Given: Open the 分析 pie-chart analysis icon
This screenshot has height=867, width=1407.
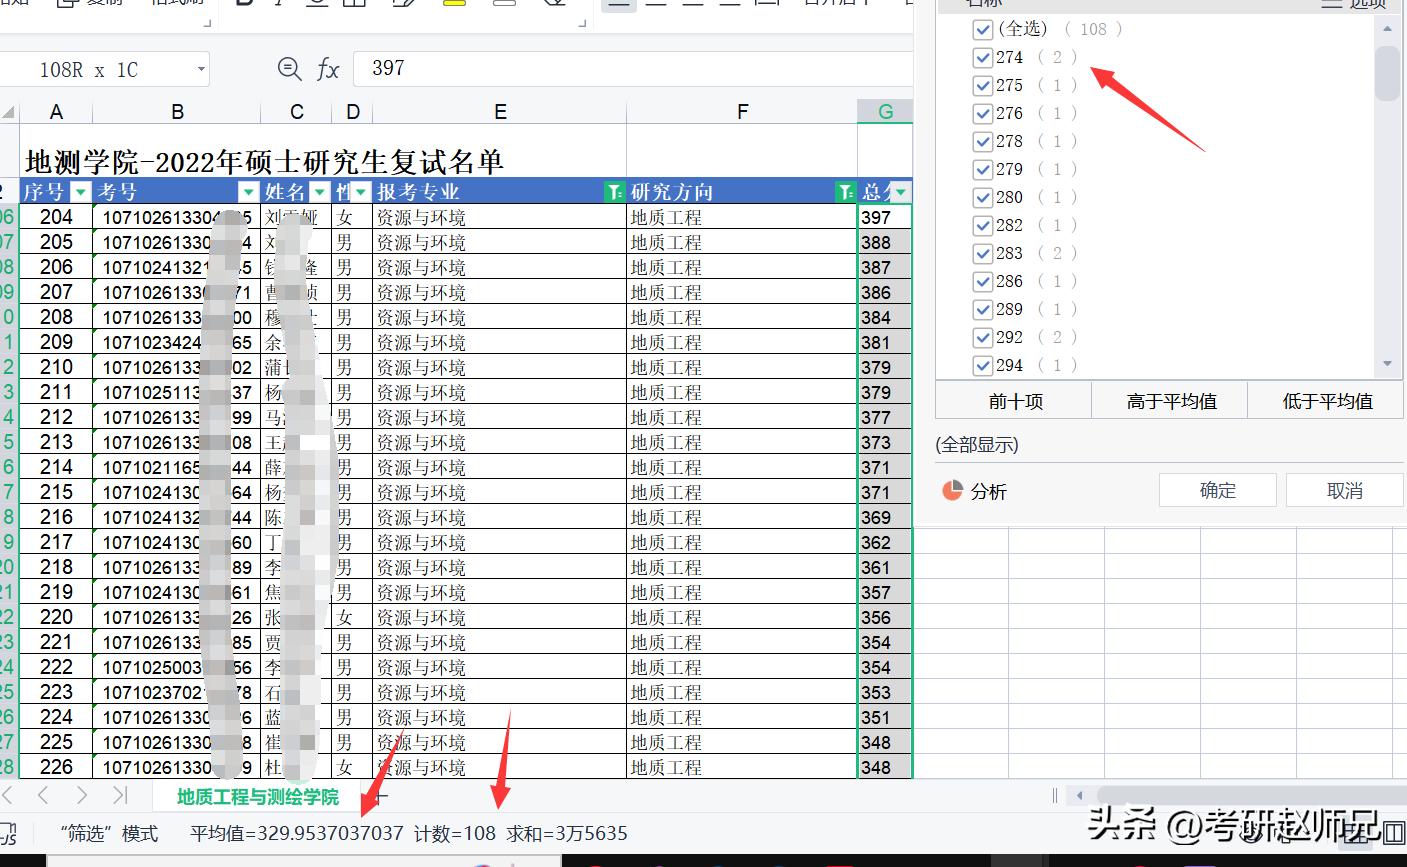Looking at the screenshot, I should [953, 490].
